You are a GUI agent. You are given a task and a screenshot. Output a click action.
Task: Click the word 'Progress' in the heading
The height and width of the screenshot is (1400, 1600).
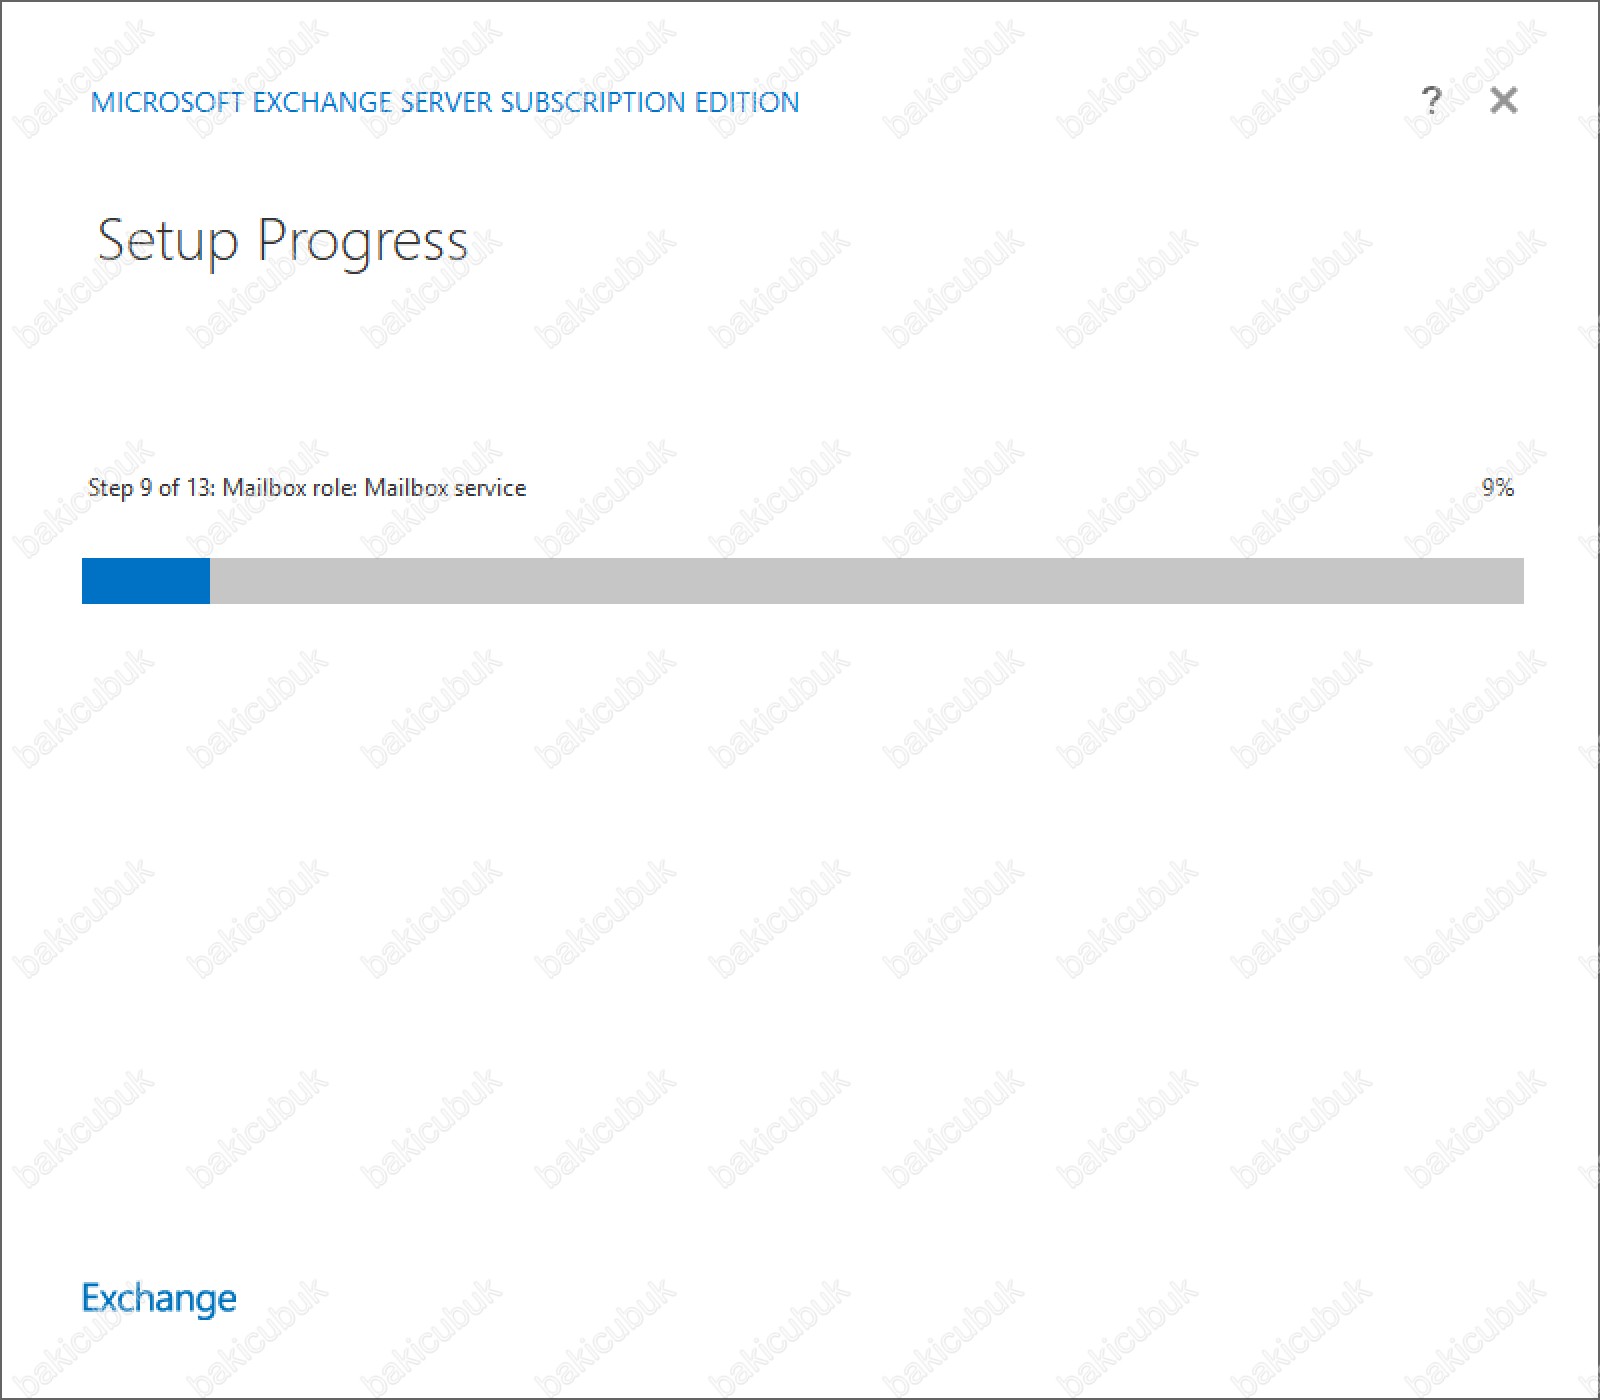[x=363, y=242]
